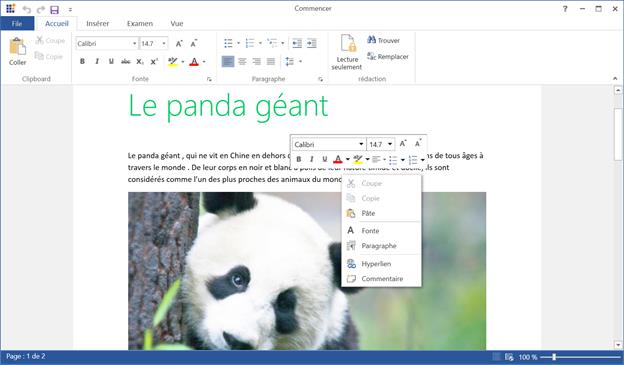Open the Paragraphe group dialog launcher
The image size is (624, 365).
320,79
